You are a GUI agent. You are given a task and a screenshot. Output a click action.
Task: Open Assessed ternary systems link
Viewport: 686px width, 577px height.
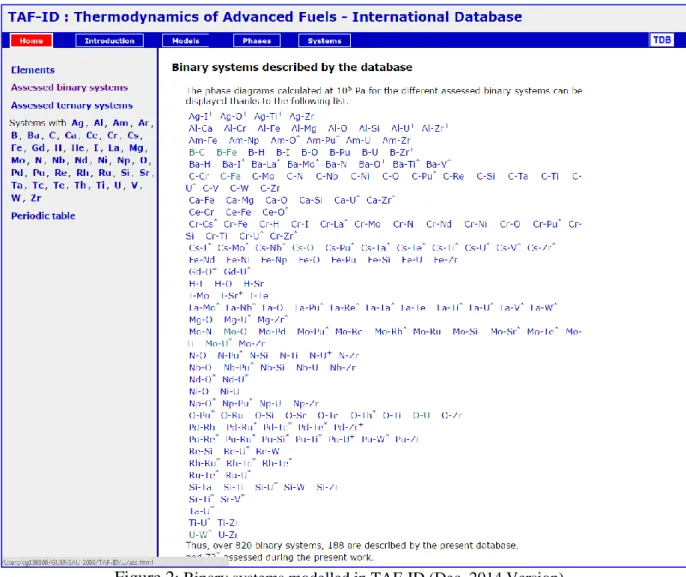[72, 105]
